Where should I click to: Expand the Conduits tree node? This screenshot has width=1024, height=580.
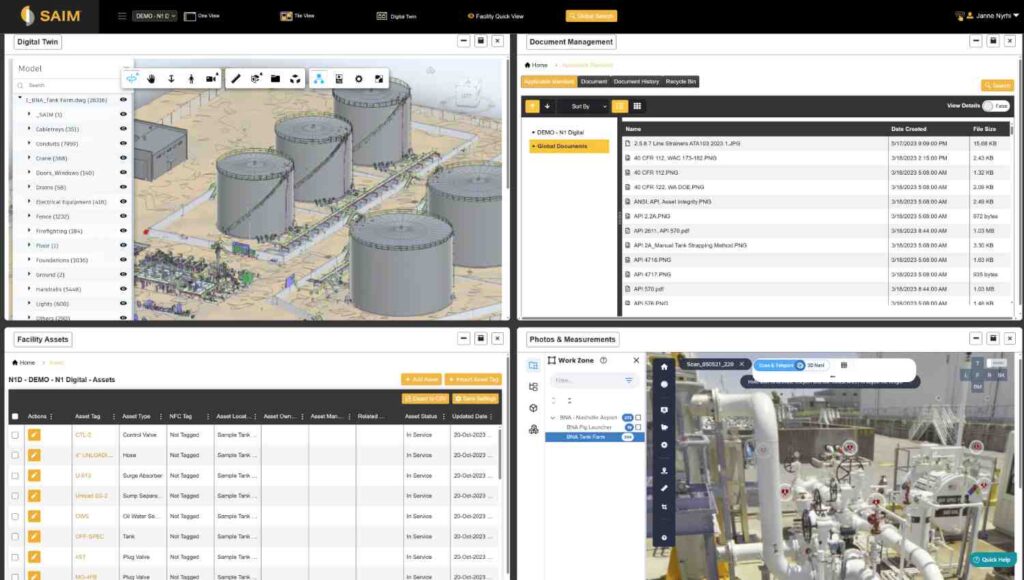pos(29,144)
